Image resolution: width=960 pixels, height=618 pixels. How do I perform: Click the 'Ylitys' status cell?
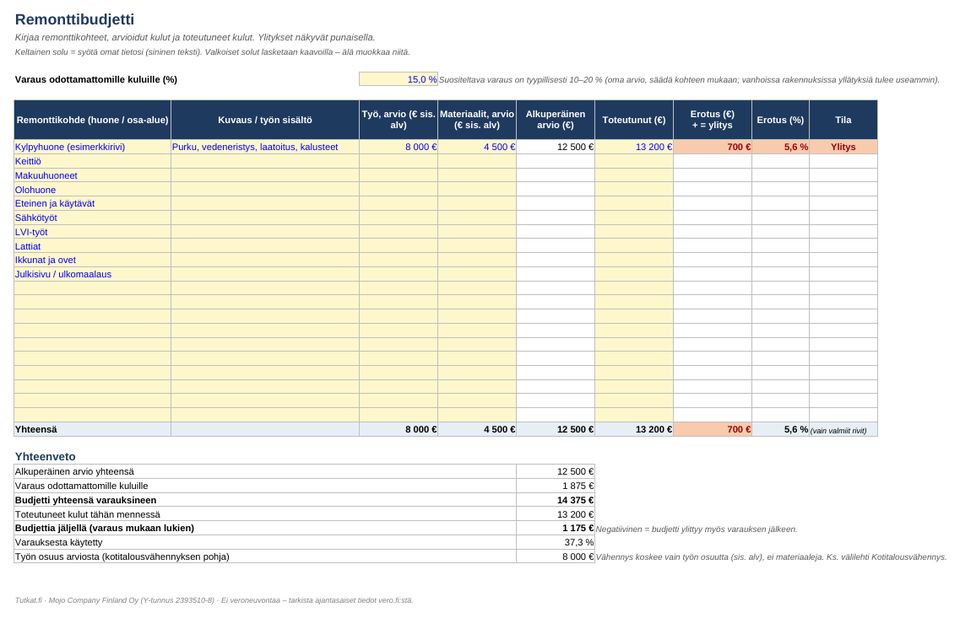(843, 147)
